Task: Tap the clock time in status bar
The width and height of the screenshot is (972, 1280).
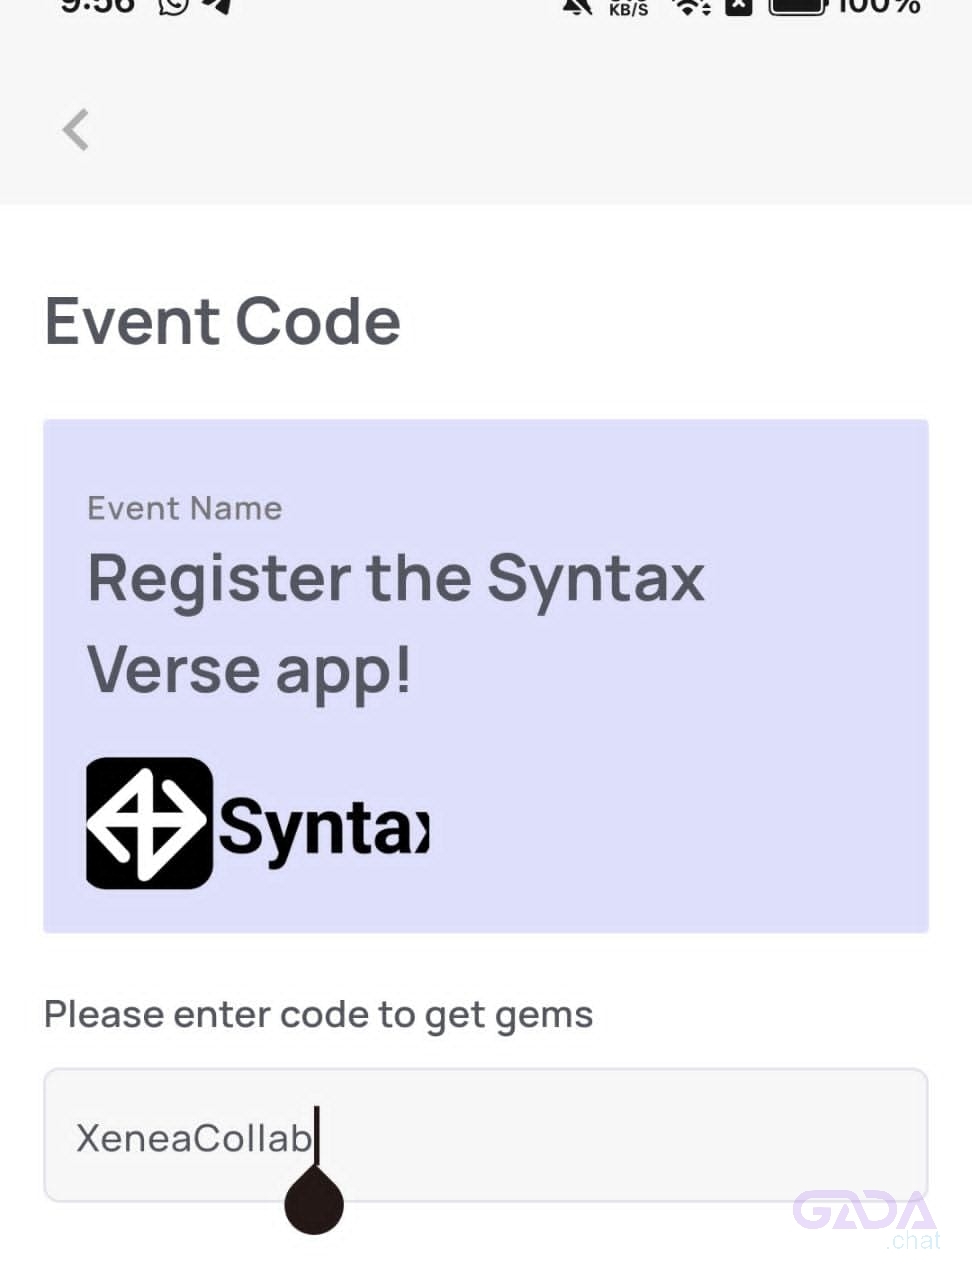Action: pos(97,5)
